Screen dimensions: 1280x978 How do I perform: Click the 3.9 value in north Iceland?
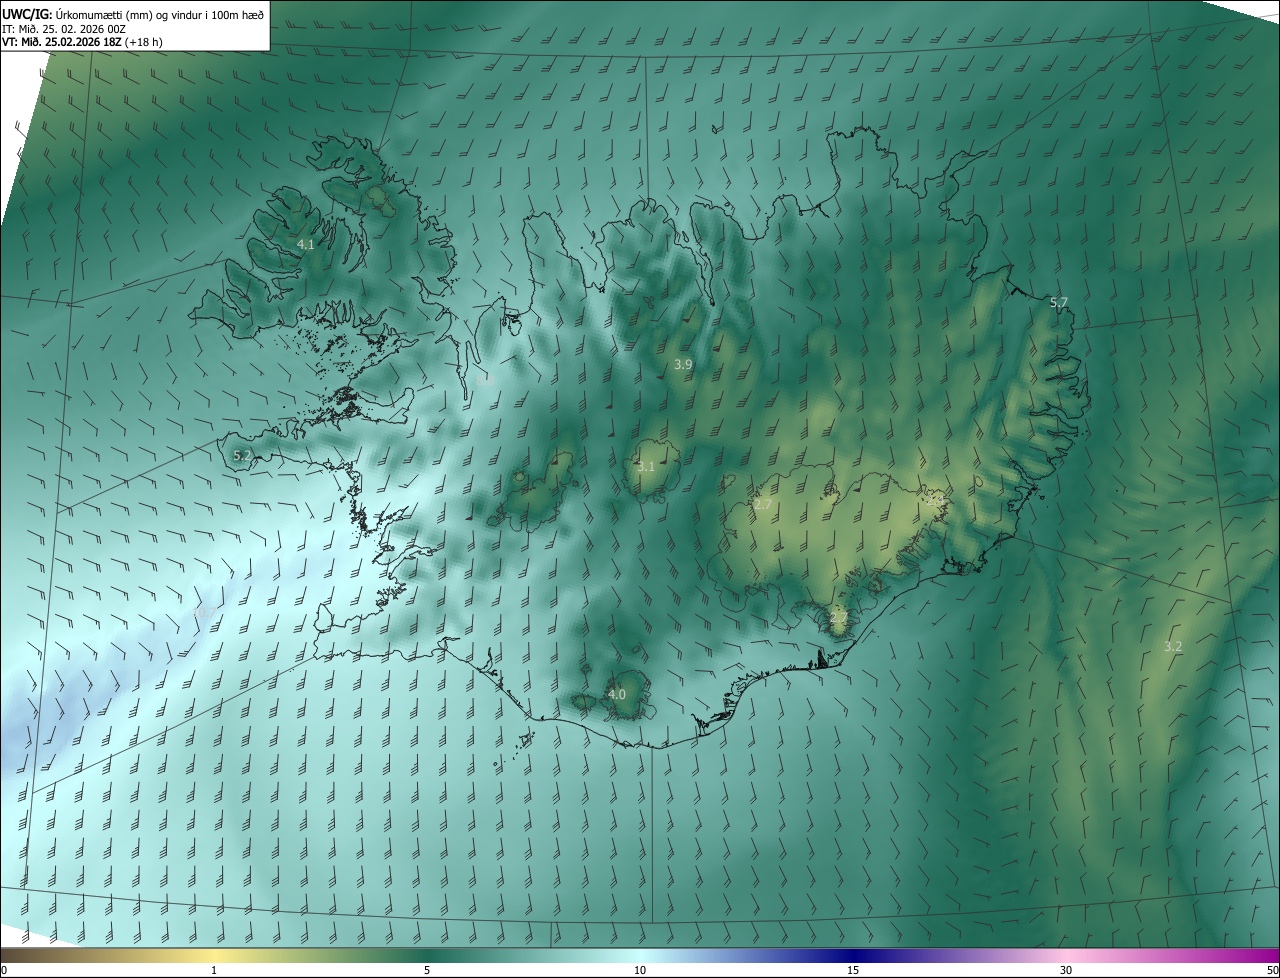tap(683, 365)
